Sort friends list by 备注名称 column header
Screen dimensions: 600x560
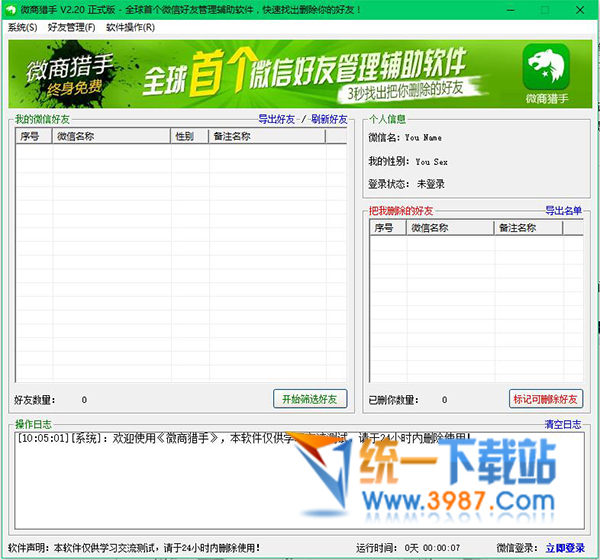tap(267, 136)
